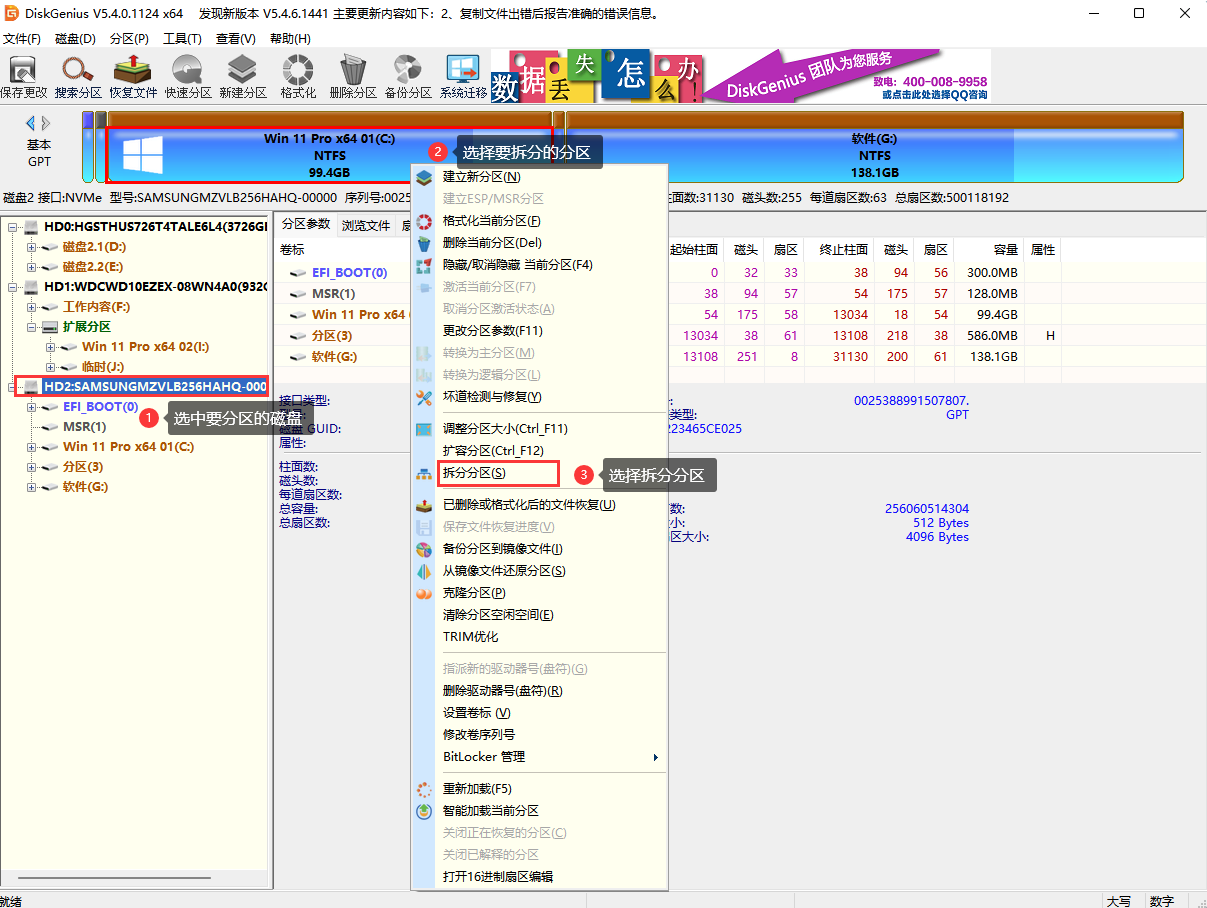Click the 备份分区到镜像文件 icon

(424, 549)
